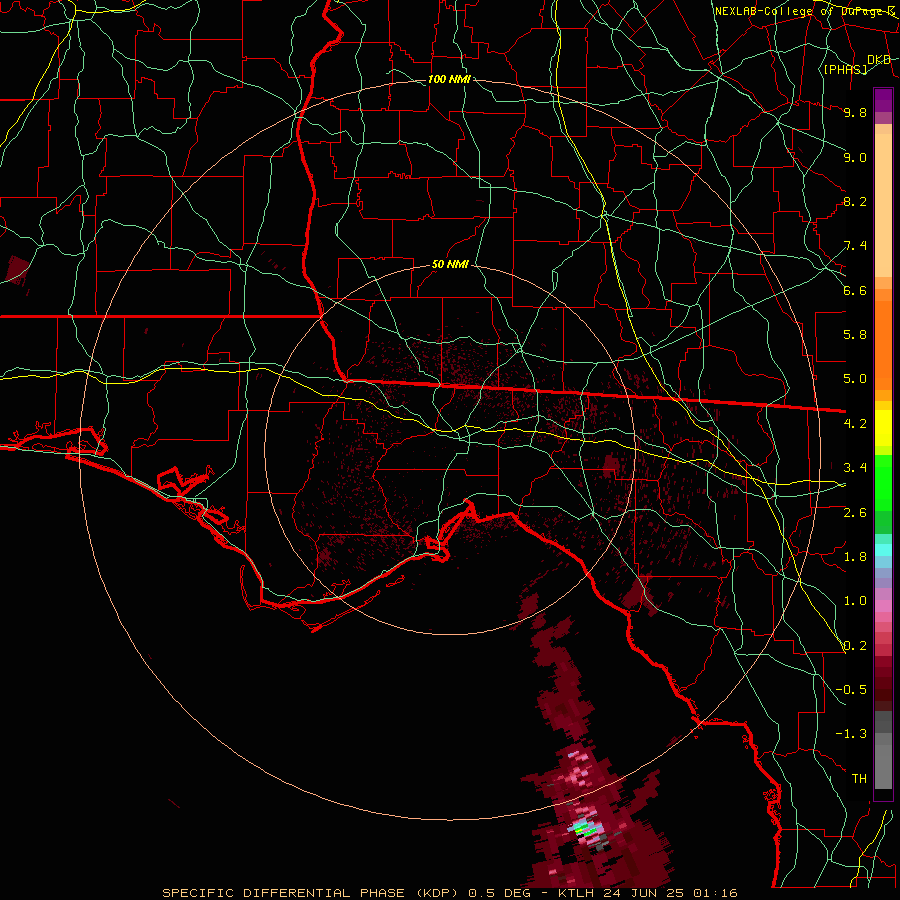Click the "24 JUN 25" date in caption
This screenshot has width=900, height=900.
click(643, 893)
